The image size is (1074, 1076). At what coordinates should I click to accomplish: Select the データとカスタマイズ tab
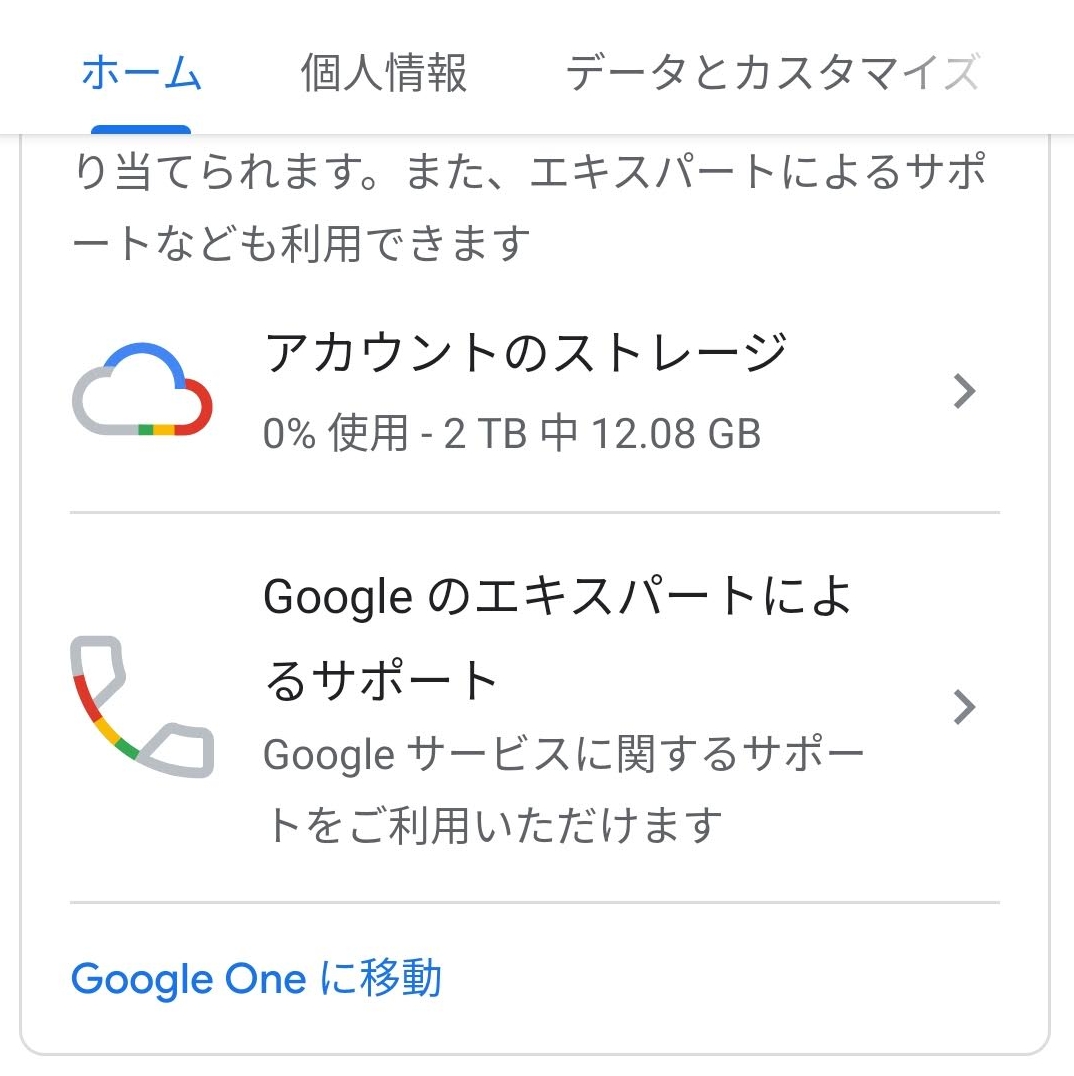(x=772, y=73)
